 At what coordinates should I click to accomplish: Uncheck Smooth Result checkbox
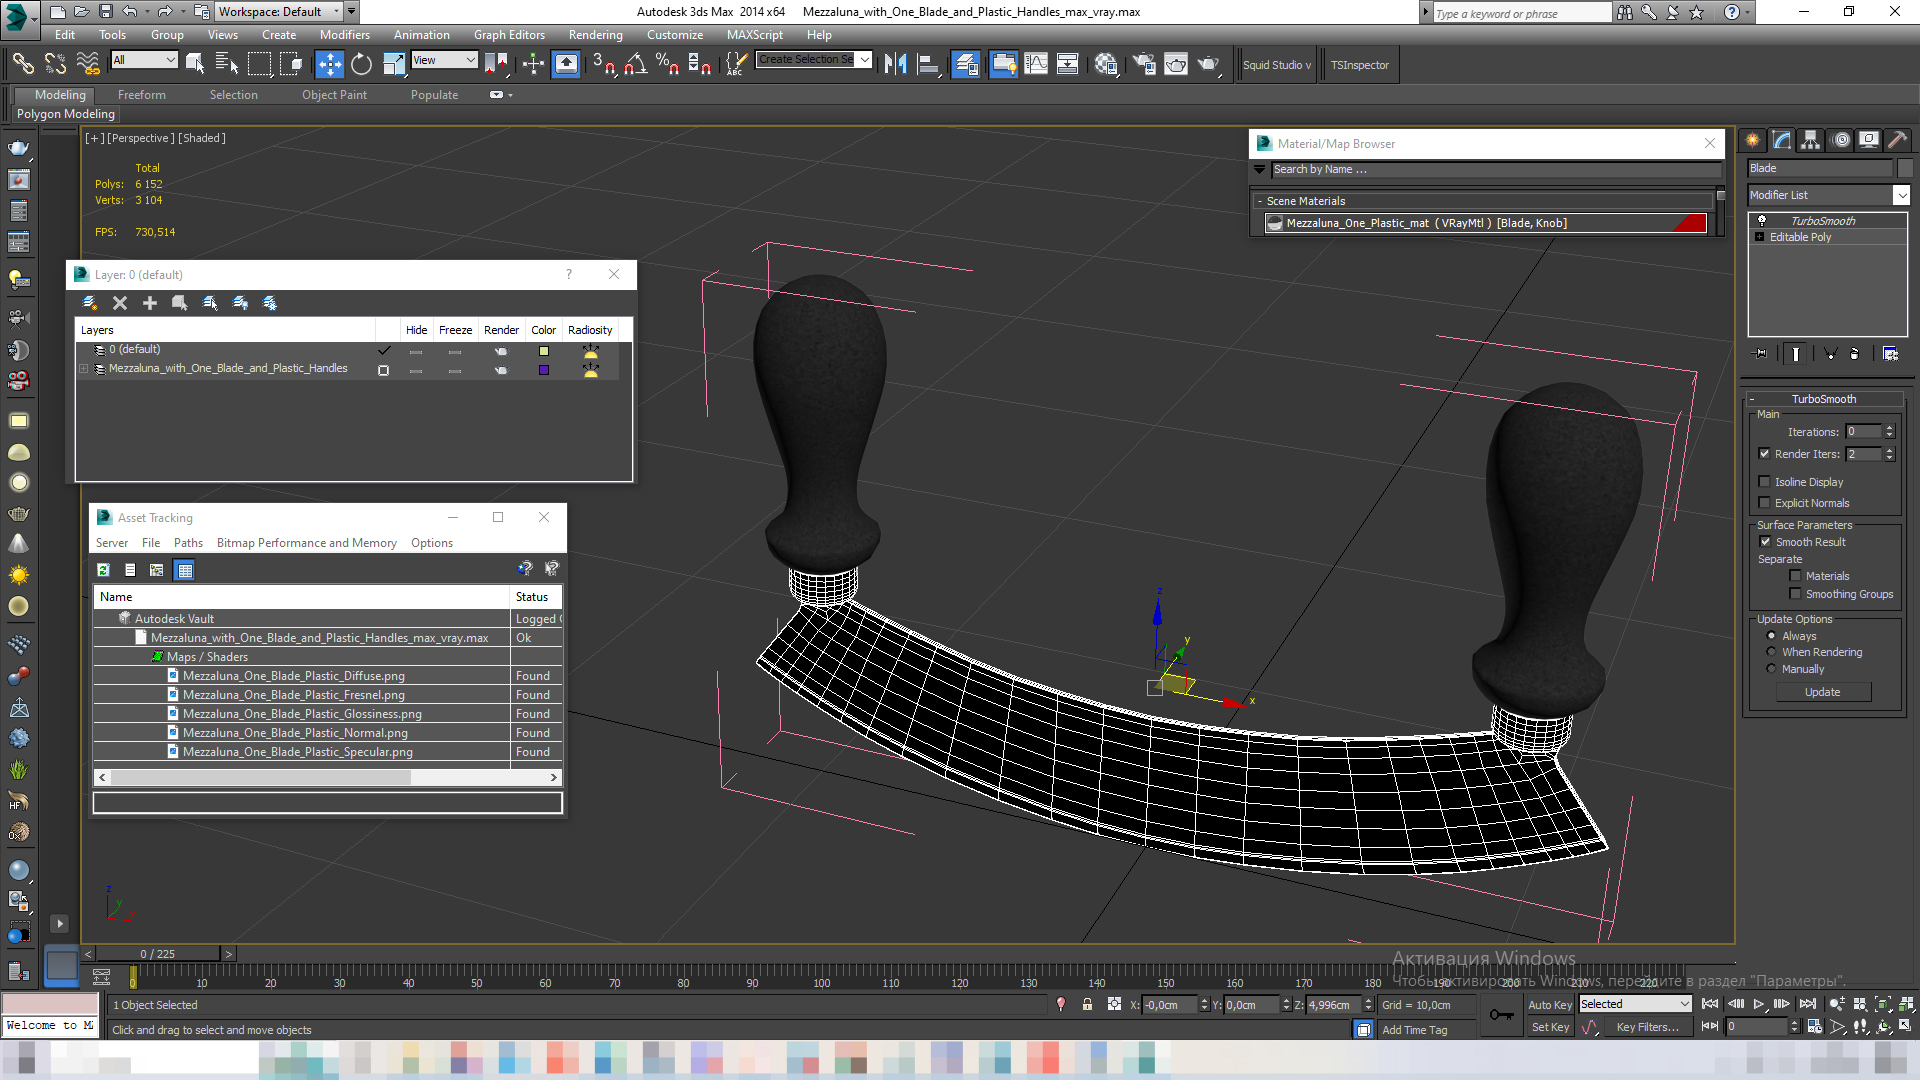click(1765, 542)
